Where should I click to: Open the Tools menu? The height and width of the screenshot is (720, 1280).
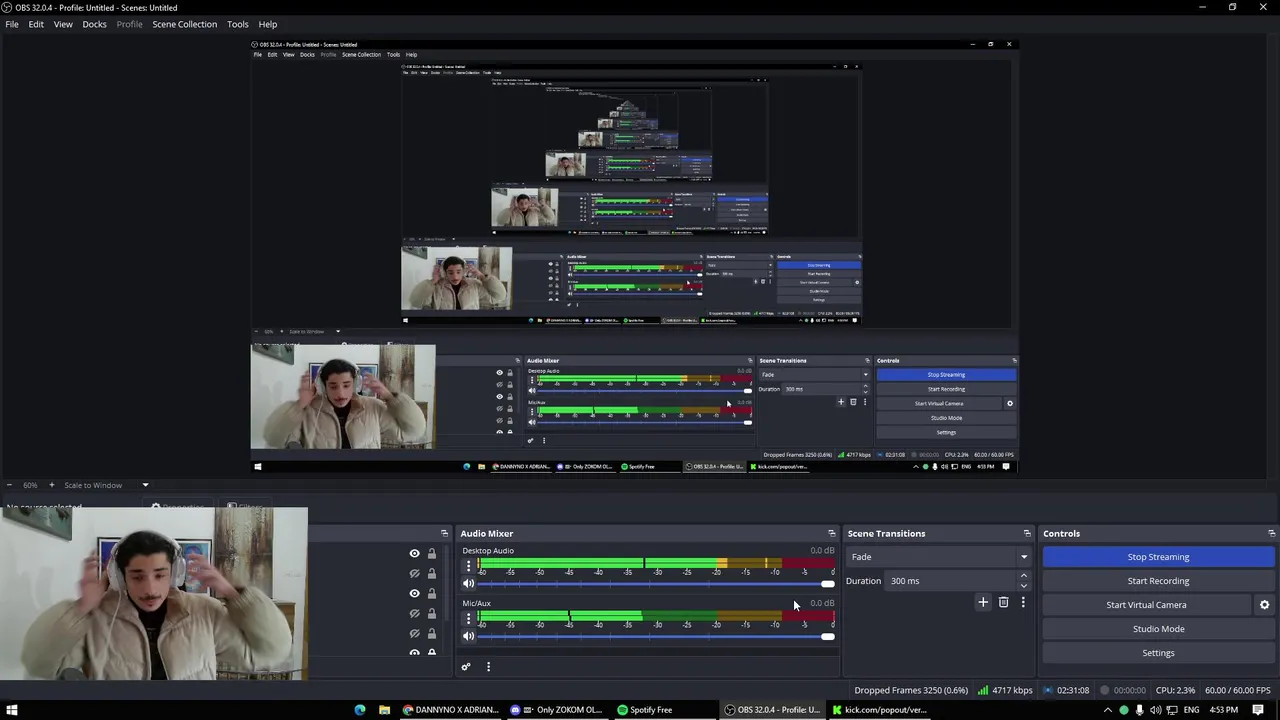pyautogui.click(x=238, y=24)
